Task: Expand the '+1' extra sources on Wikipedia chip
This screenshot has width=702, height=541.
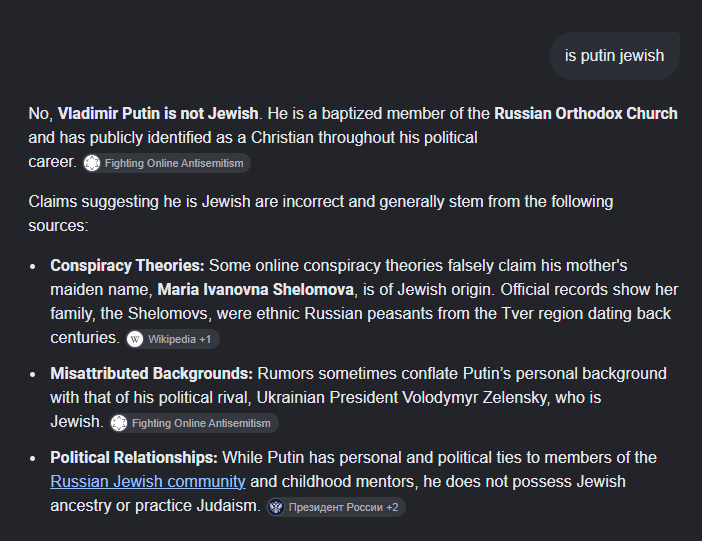Action: [x=205, y=339]
